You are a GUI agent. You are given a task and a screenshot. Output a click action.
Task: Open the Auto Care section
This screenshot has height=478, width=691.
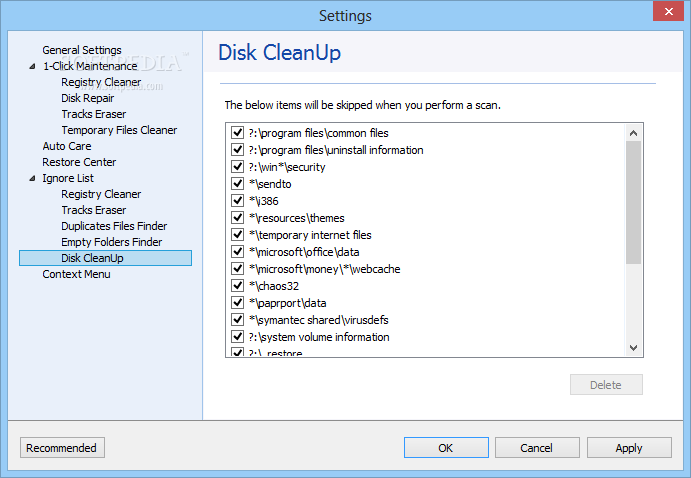[67, 146]
